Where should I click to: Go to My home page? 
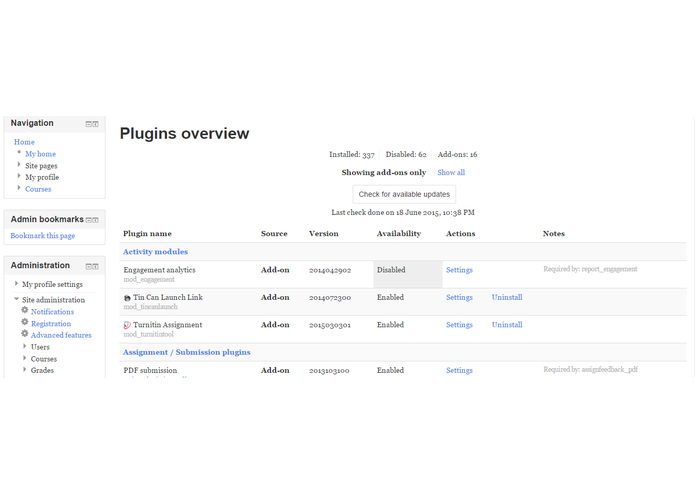40,154
